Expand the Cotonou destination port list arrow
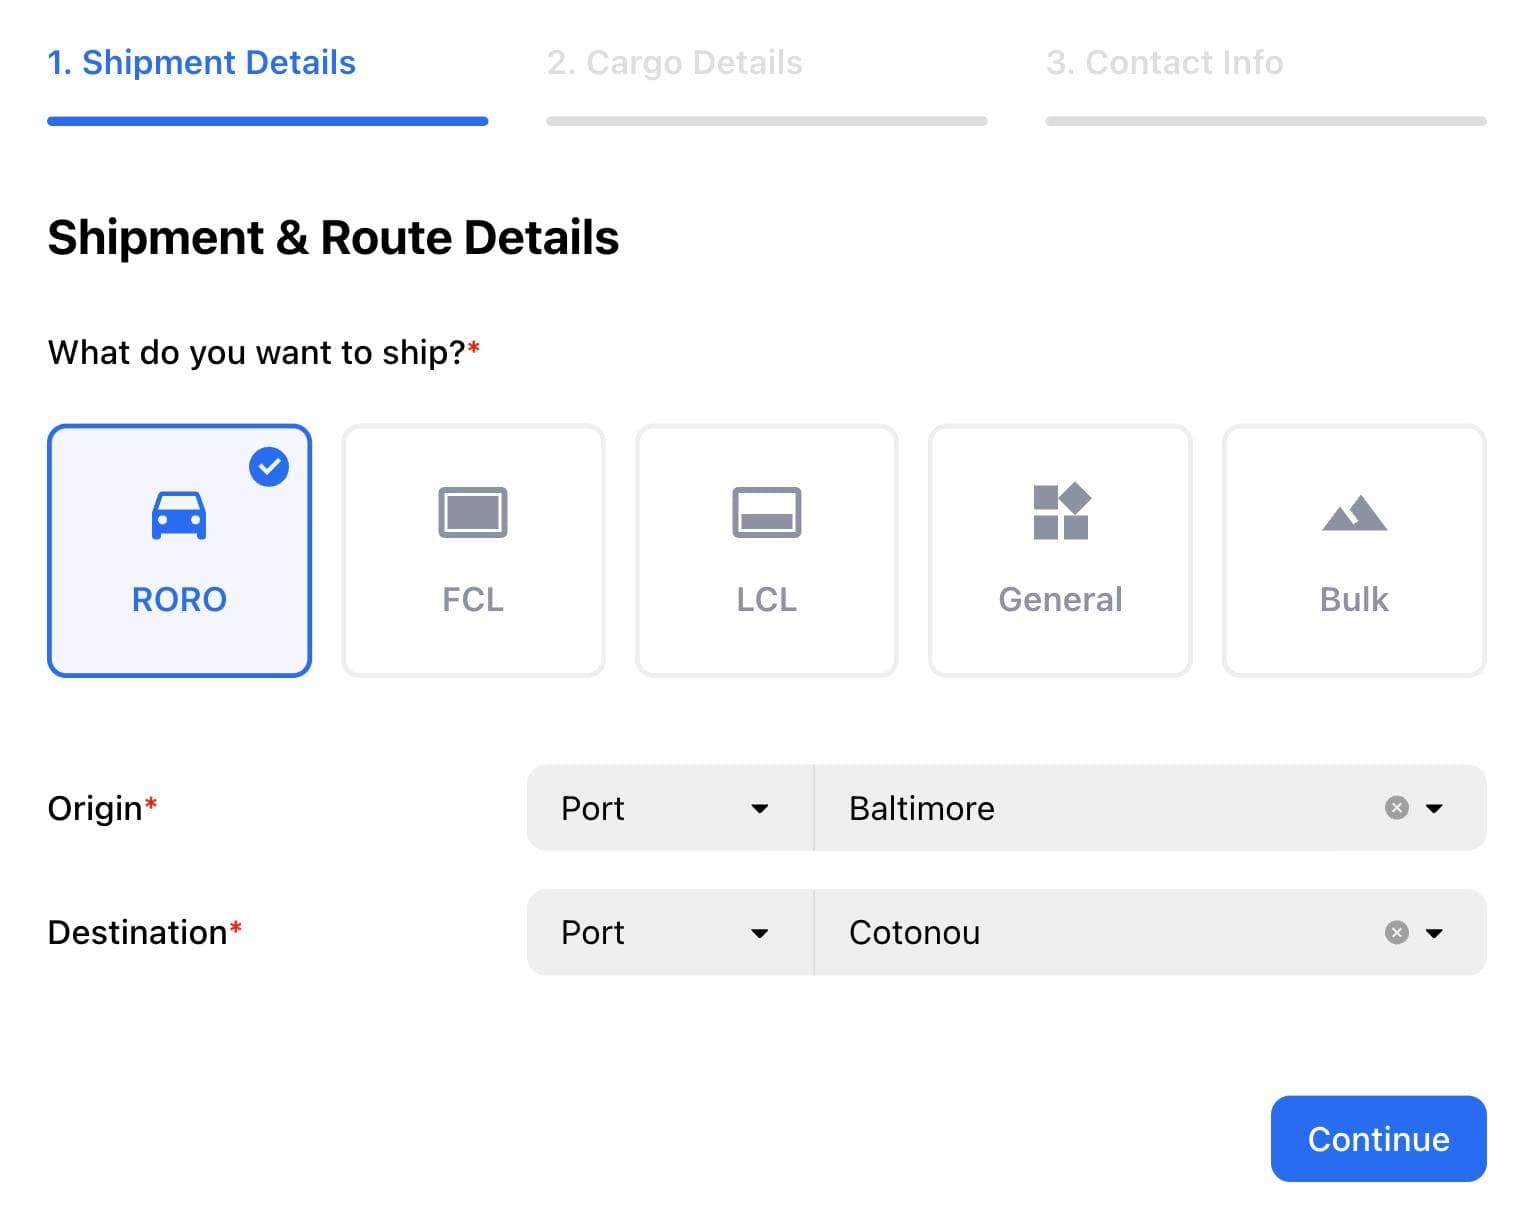The image size is (1536, 1232). pyautogui.click(x=1434, y=933)
